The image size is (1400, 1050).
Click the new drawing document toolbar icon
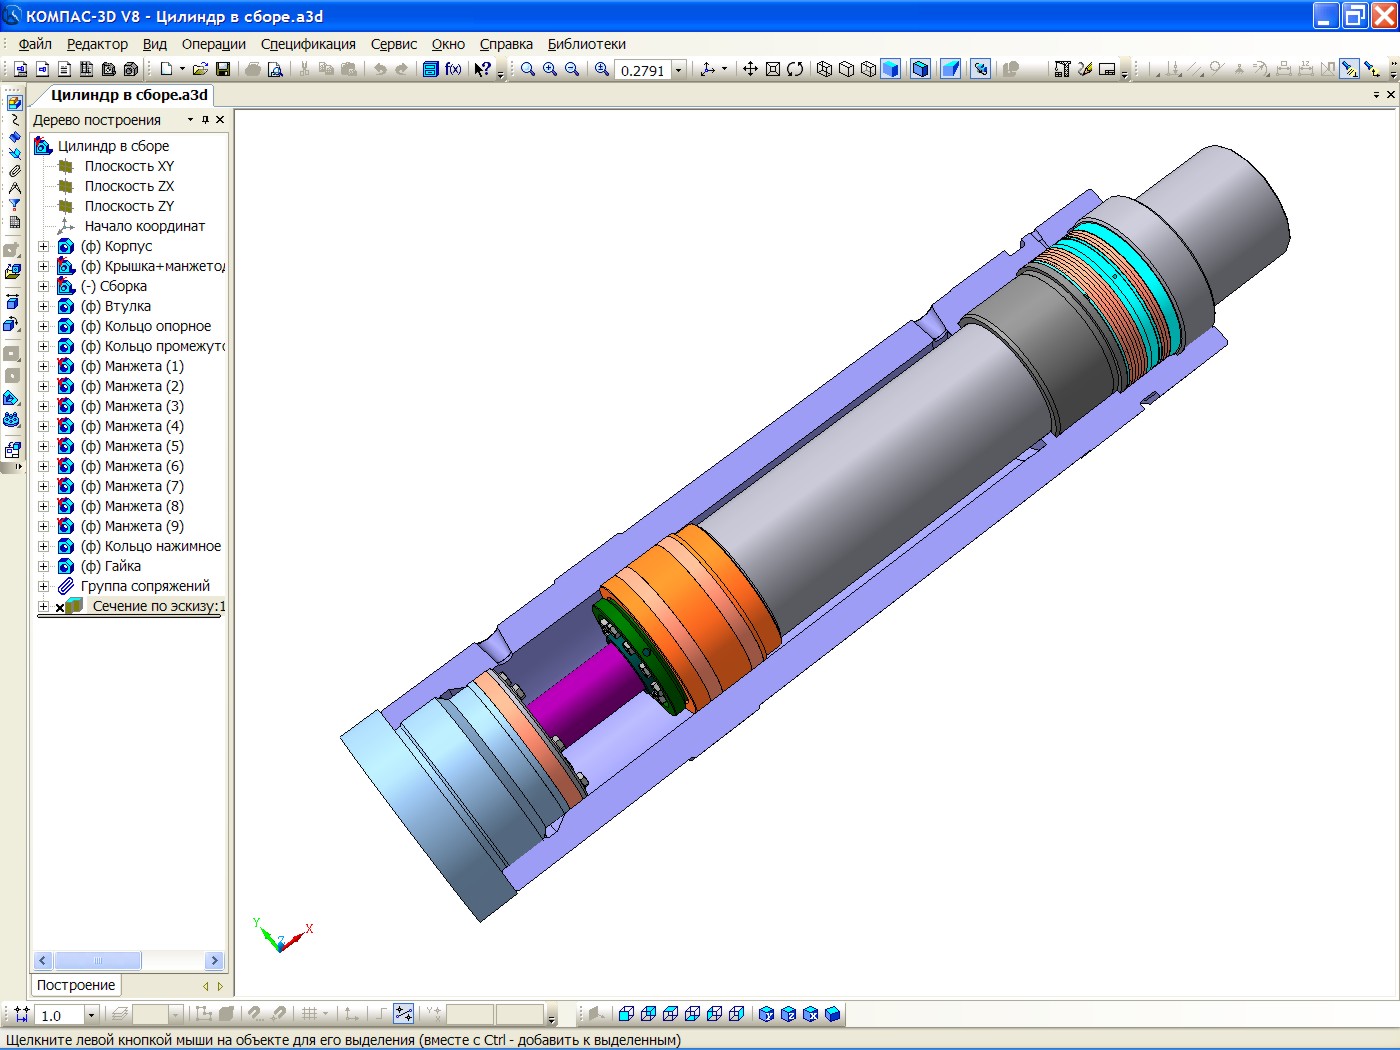tap(20, 69)
